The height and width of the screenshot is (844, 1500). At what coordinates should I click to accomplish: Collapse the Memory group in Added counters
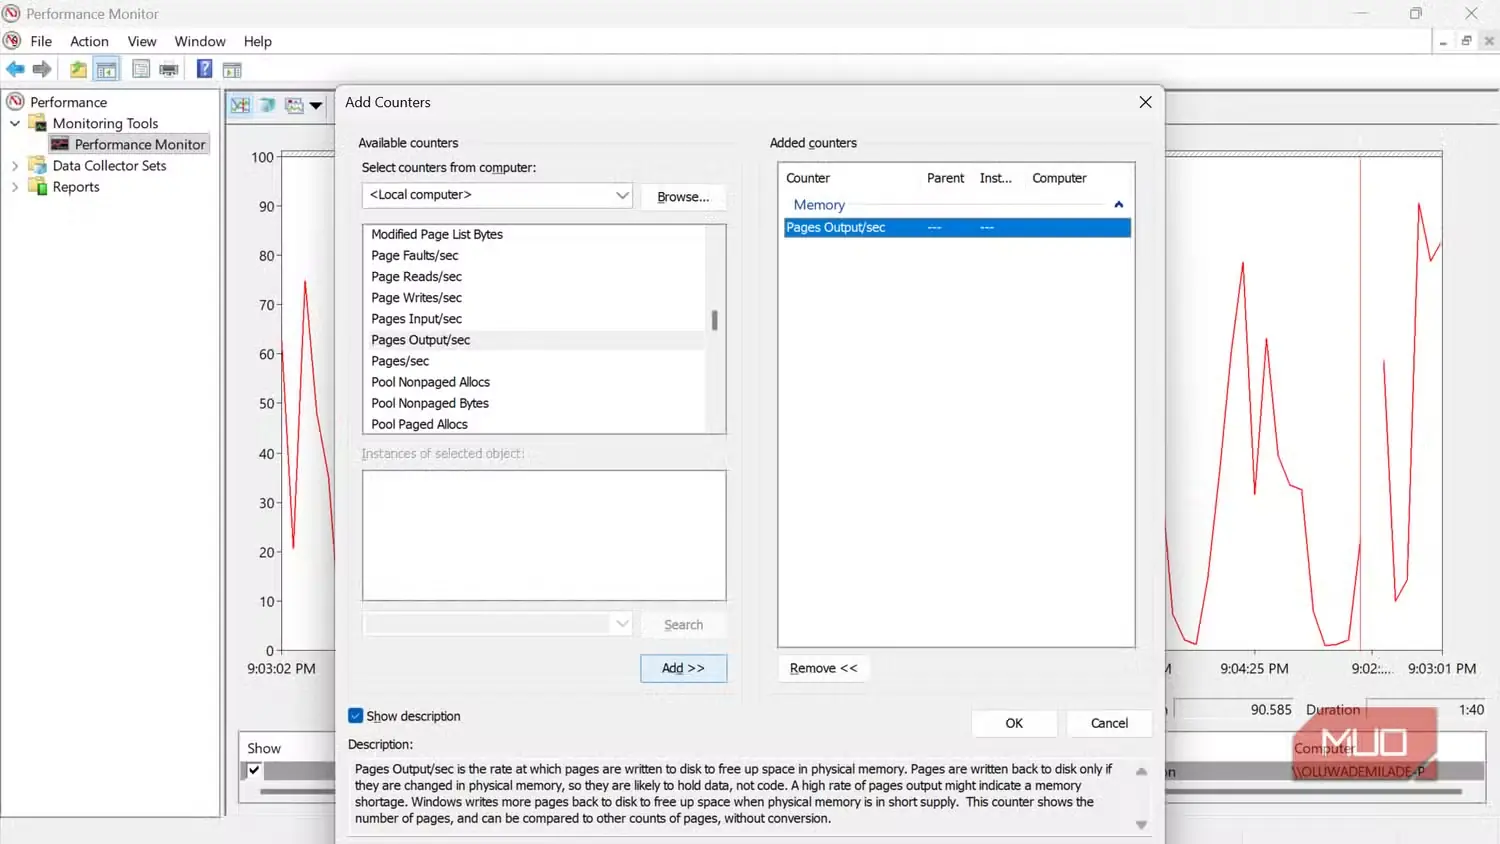[x=1119, y=205]
